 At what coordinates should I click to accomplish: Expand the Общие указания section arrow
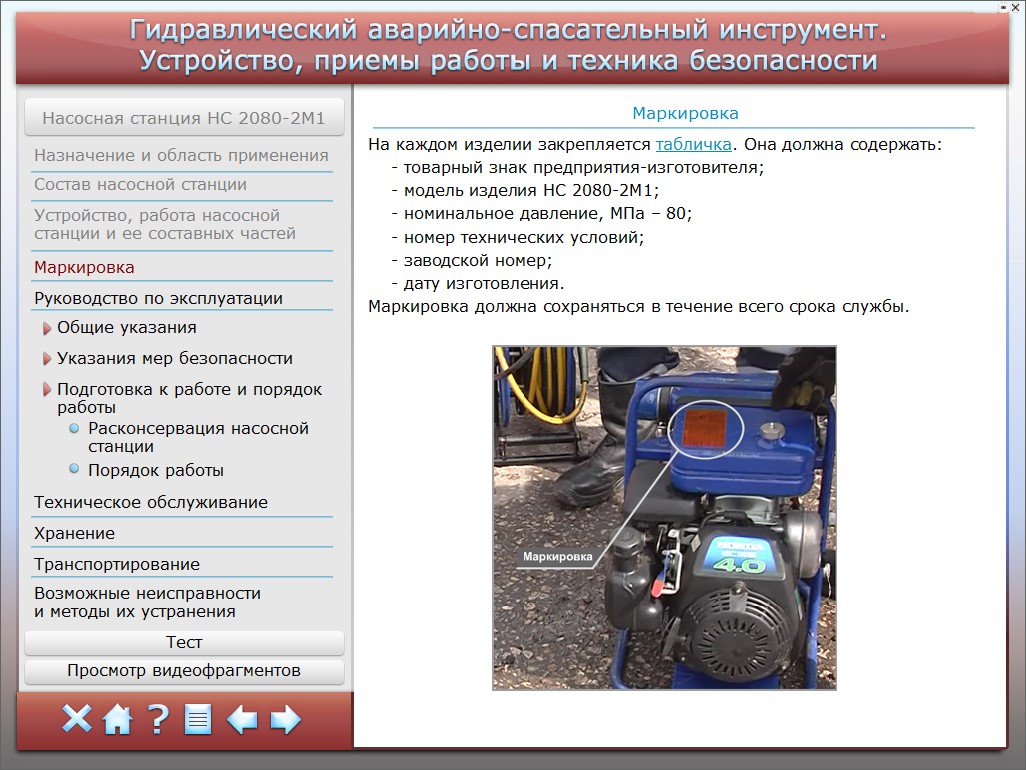coord(46,328)
